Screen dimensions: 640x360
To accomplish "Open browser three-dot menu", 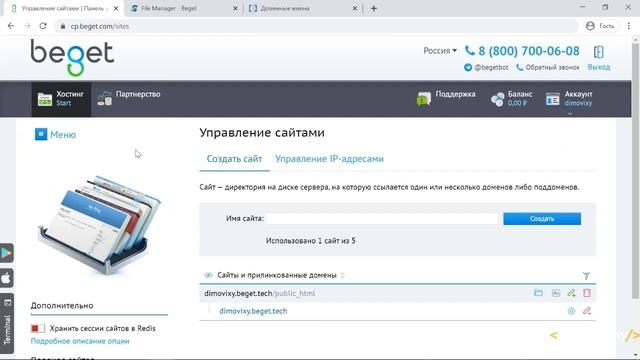I will (629, 26).
